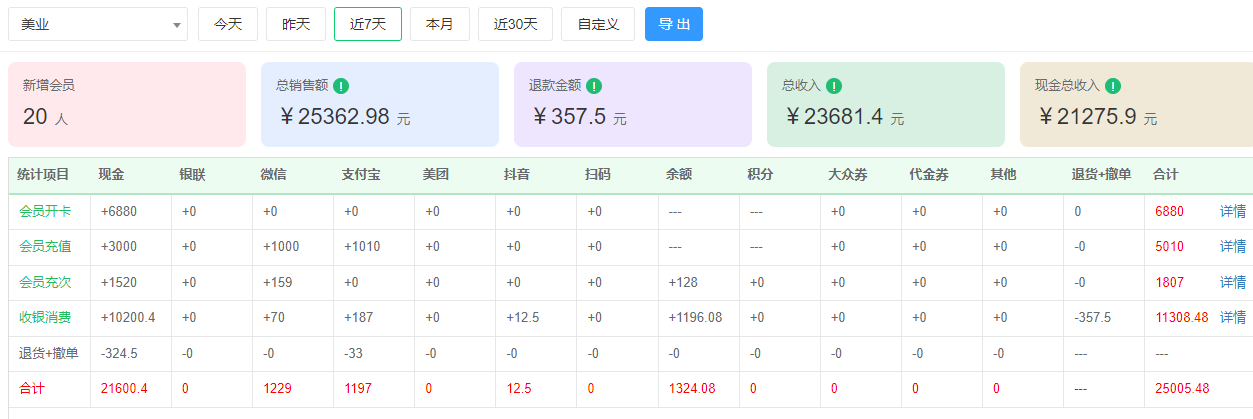Viewport: 1253px width, 419px height.
Task: Click the 新增会员 summary card
Action: (x=127, y=104)
